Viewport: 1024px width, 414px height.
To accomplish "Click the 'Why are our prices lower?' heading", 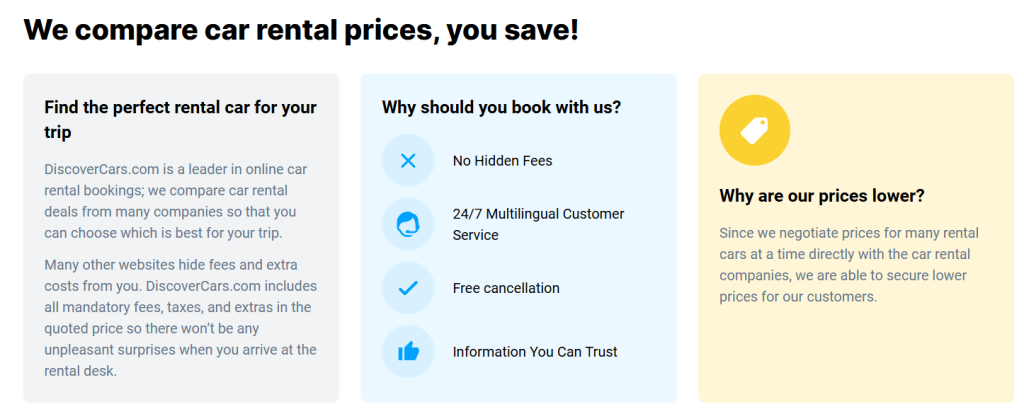I will 822,196.
